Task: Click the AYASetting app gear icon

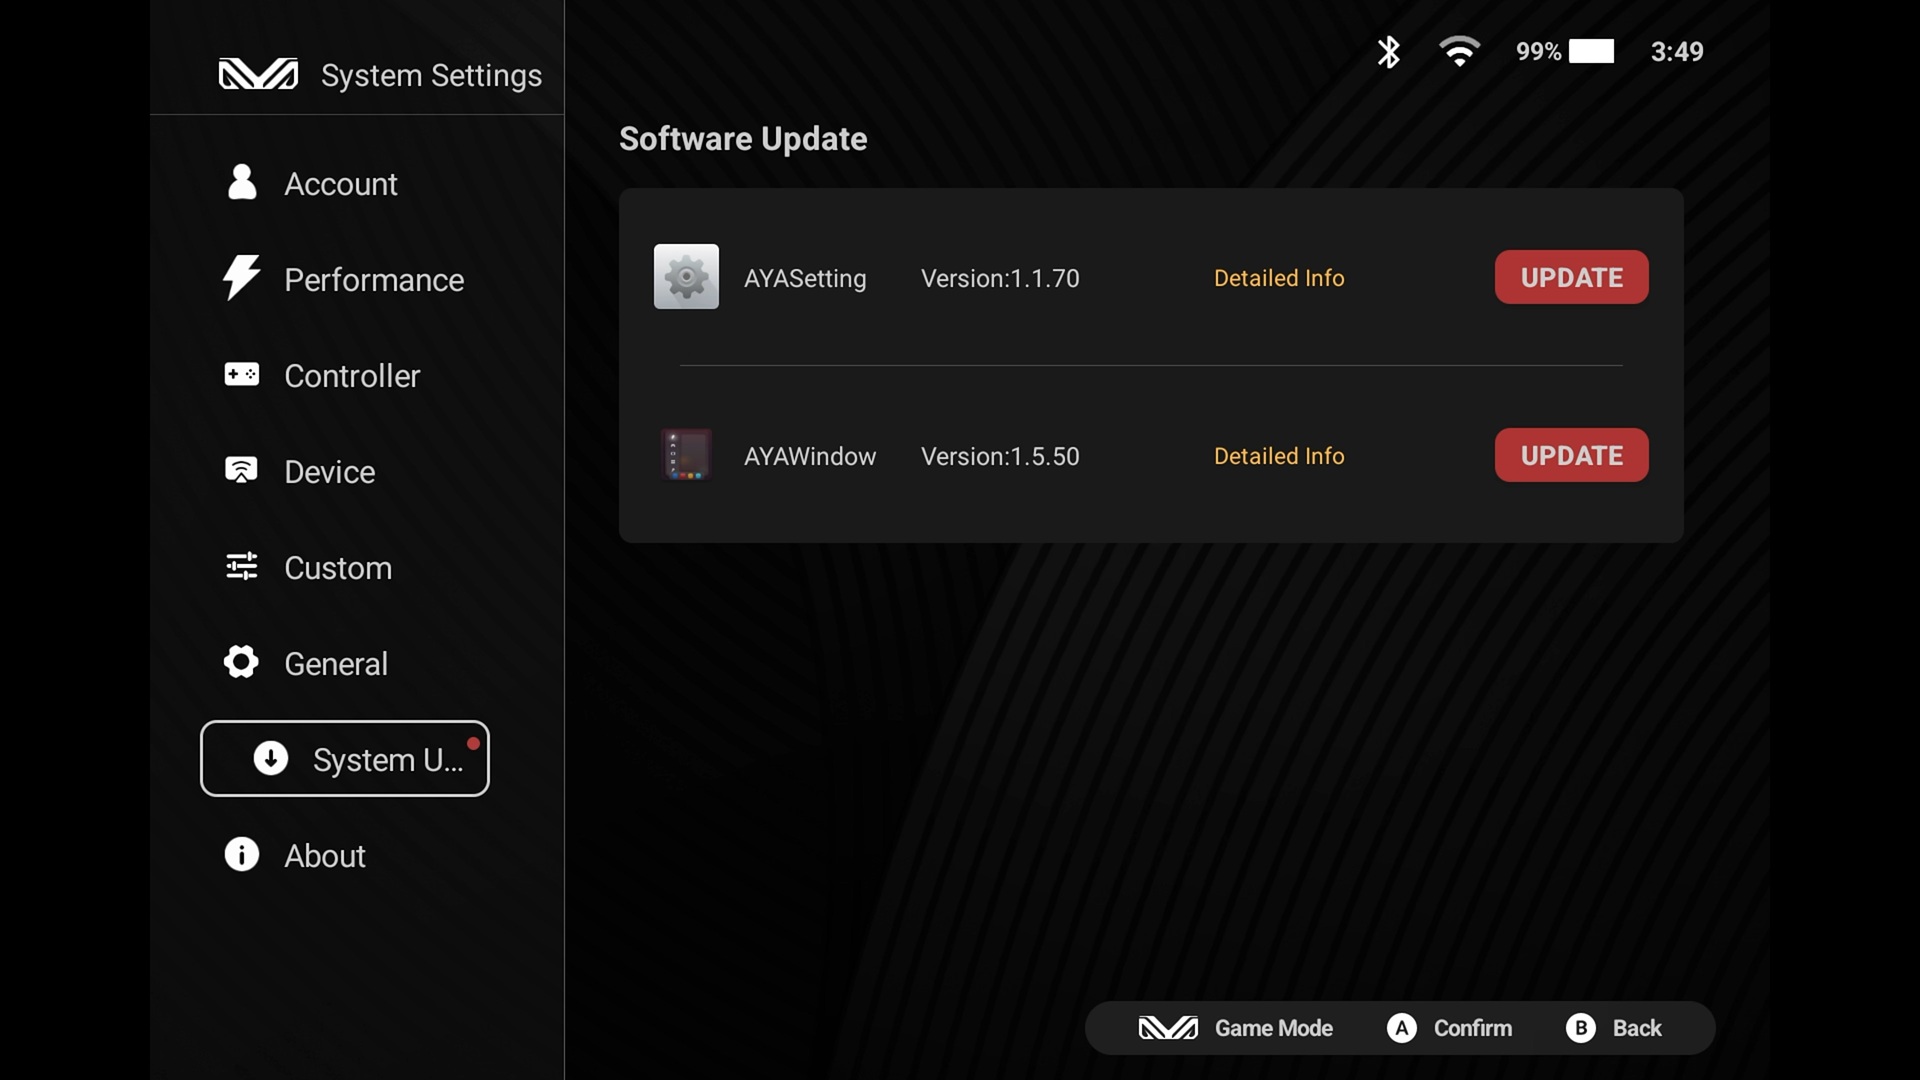Action: click(x=686, y=277)
